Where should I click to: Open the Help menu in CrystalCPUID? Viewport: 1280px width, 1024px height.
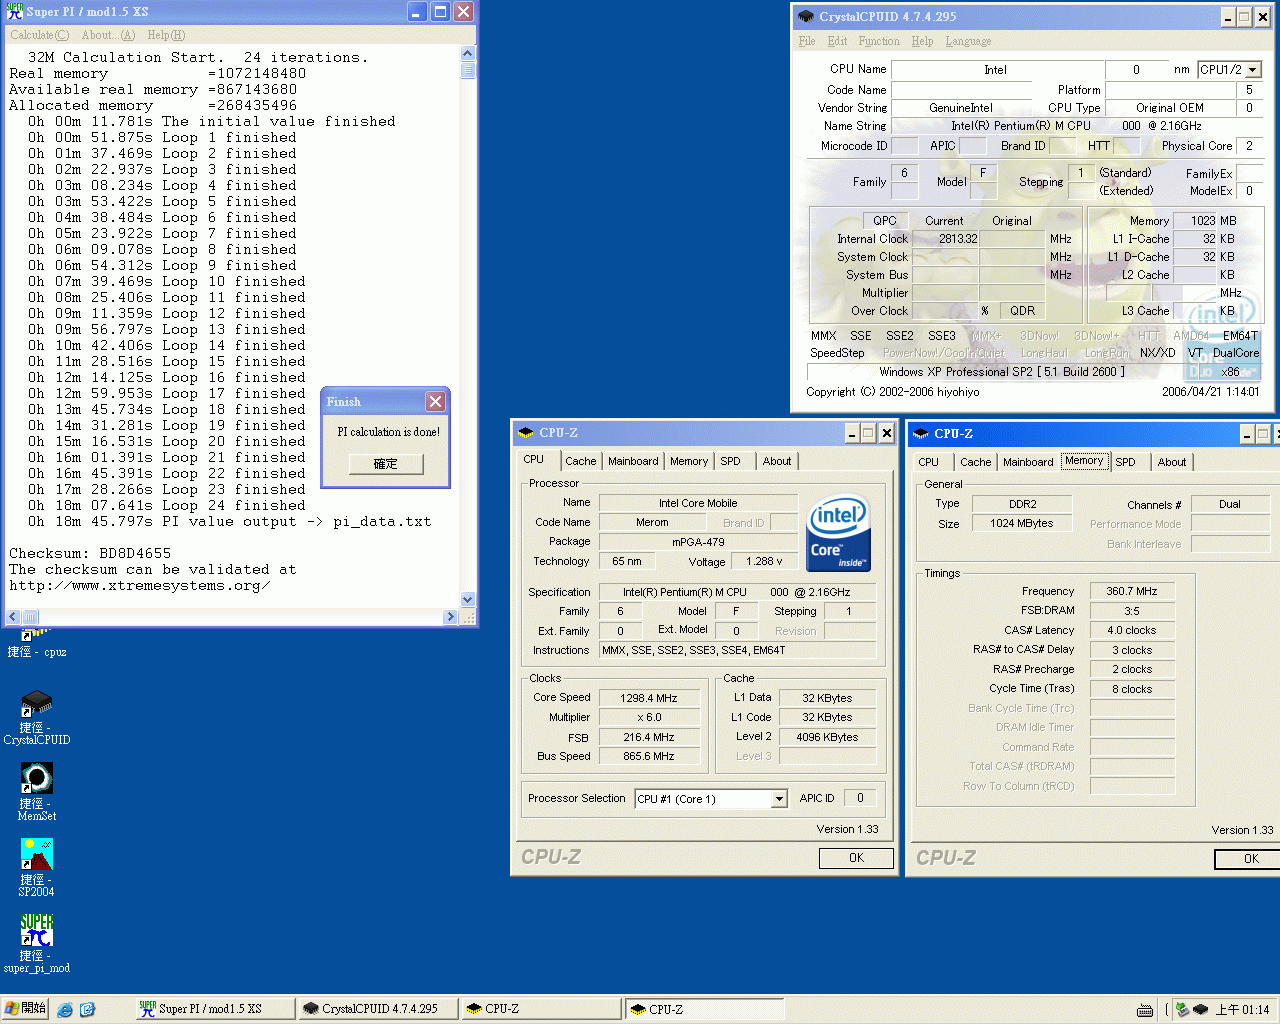(922, 41)
